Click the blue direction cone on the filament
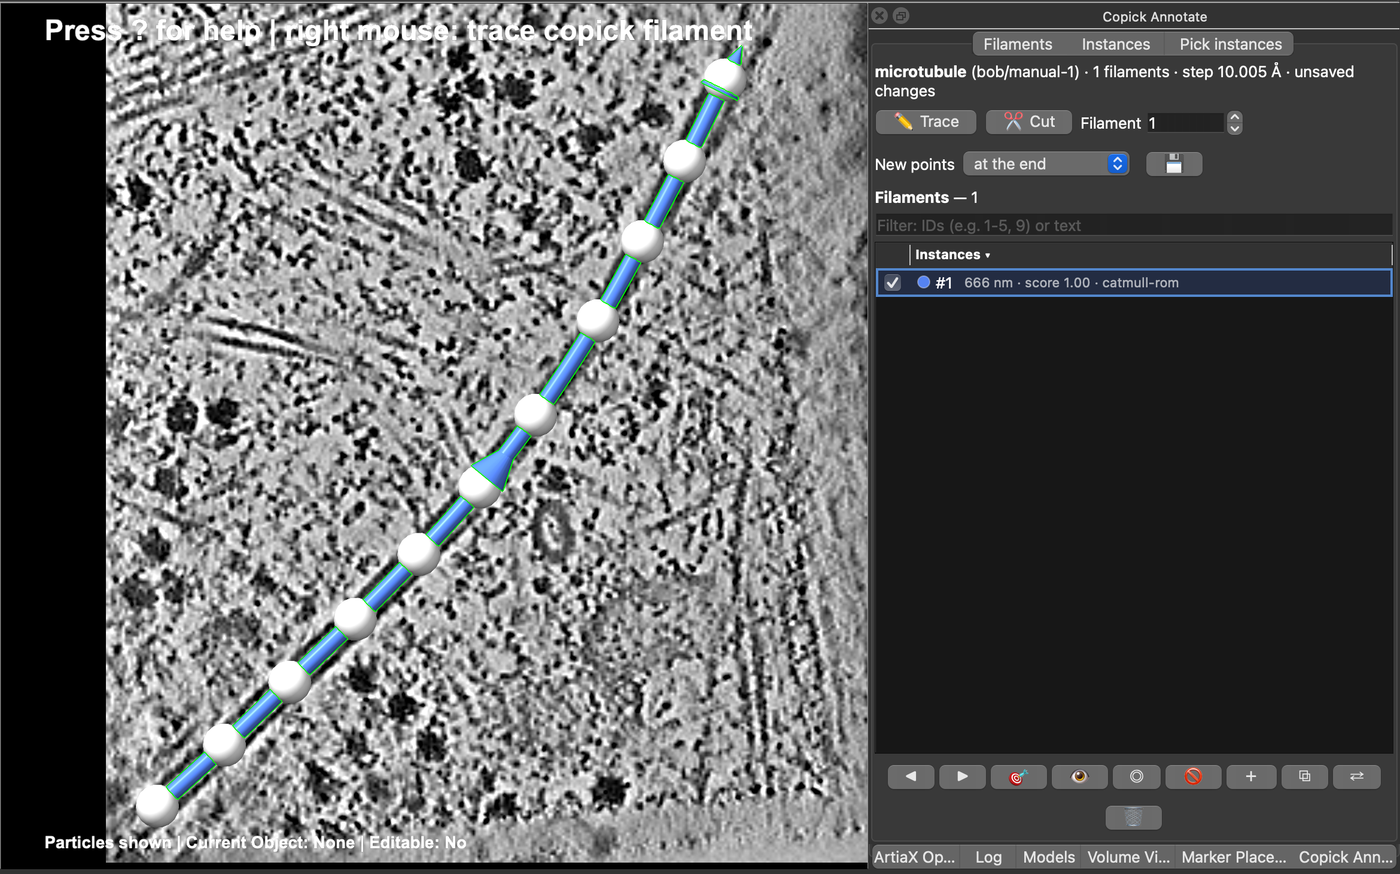The image size is (1400, 874). (x=495, y=467)
